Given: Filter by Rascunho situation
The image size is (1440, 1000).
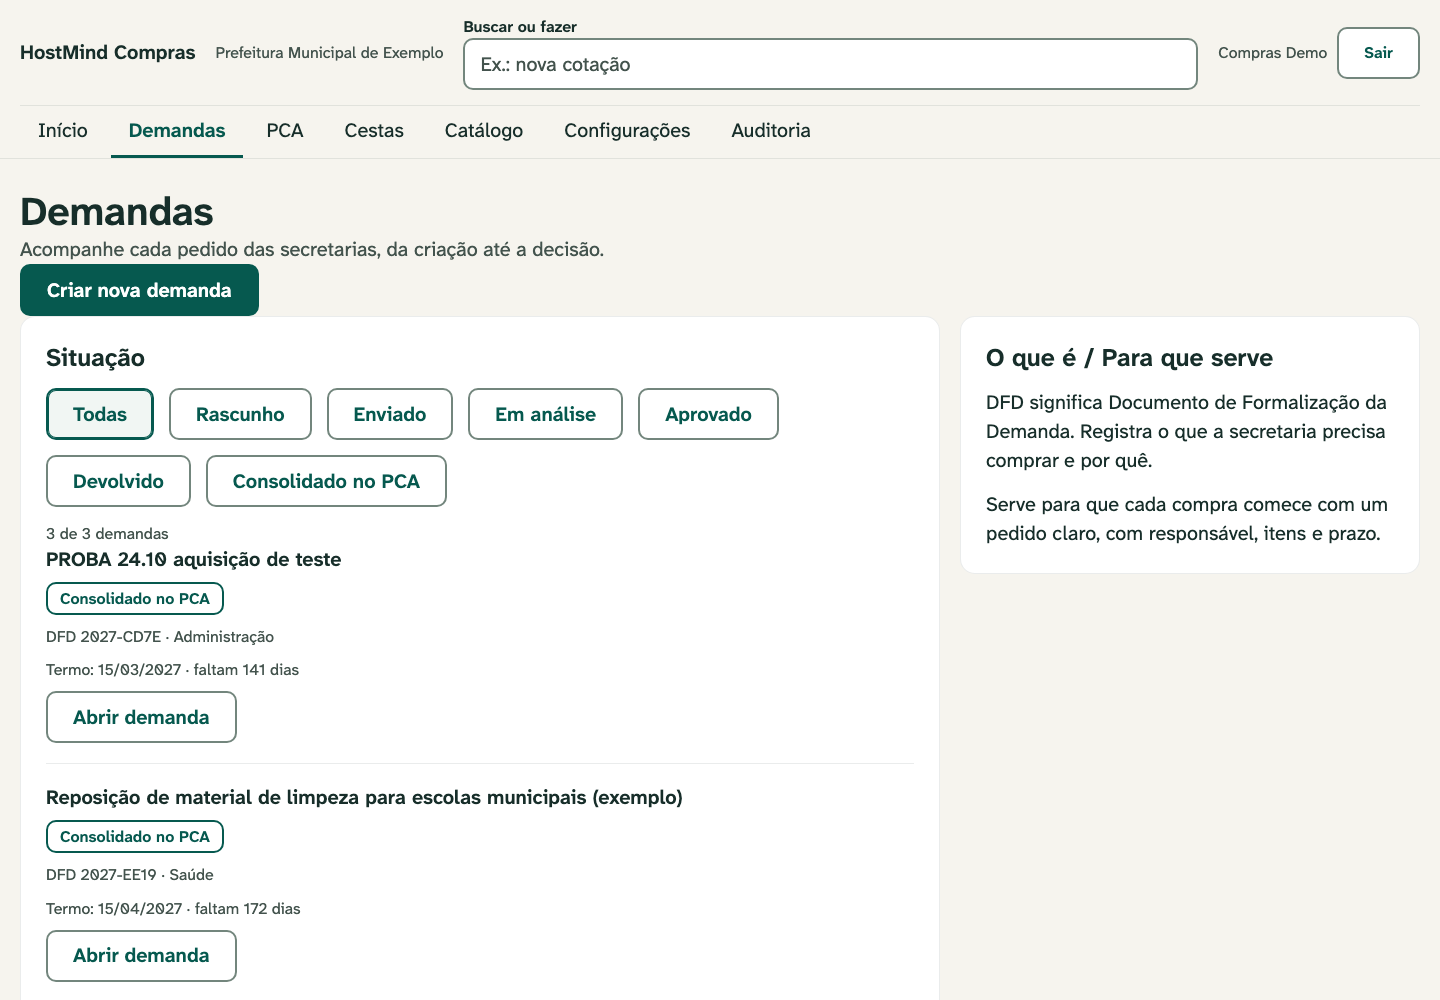Looking at the screenshot, I should click(240, 414).
